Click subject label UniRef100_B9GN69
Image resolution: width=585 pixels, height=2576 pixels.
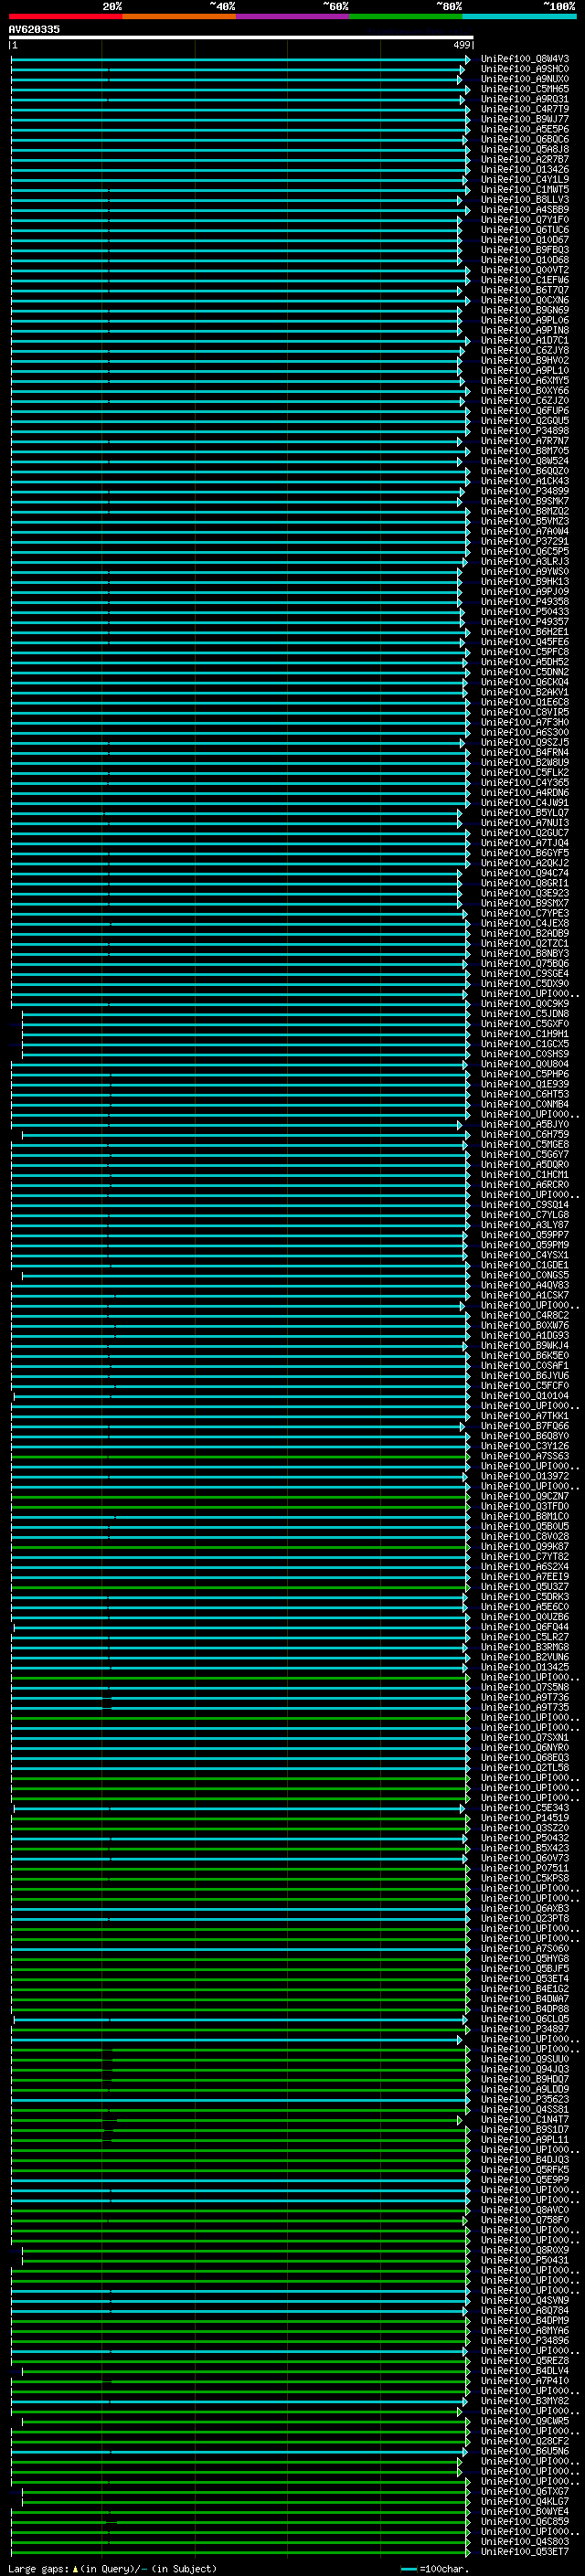525,310
